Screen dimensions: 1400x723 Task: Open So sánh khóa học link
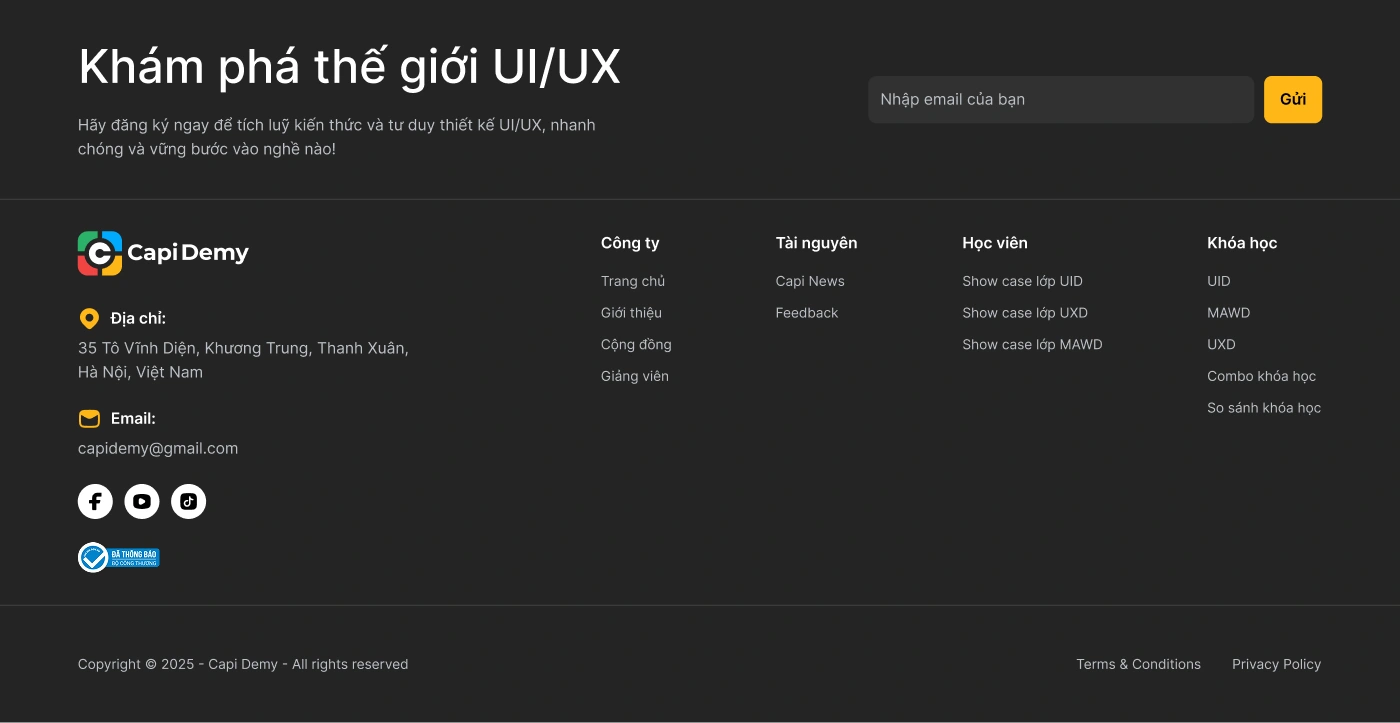coord(1264,408)
